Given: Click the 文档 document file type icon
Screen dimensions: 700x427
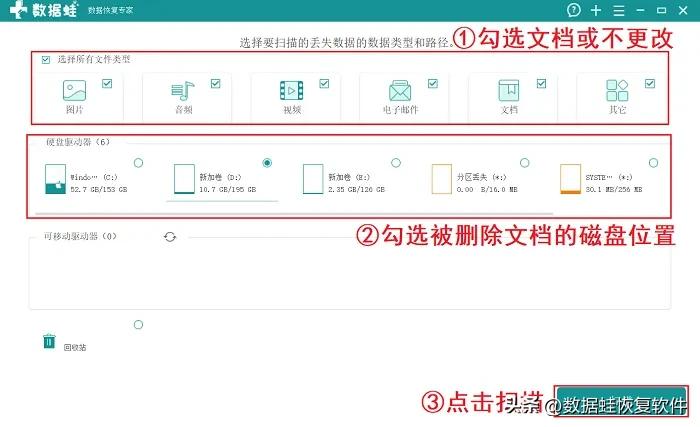Looking at the screenshot, I should coord(508,91).
